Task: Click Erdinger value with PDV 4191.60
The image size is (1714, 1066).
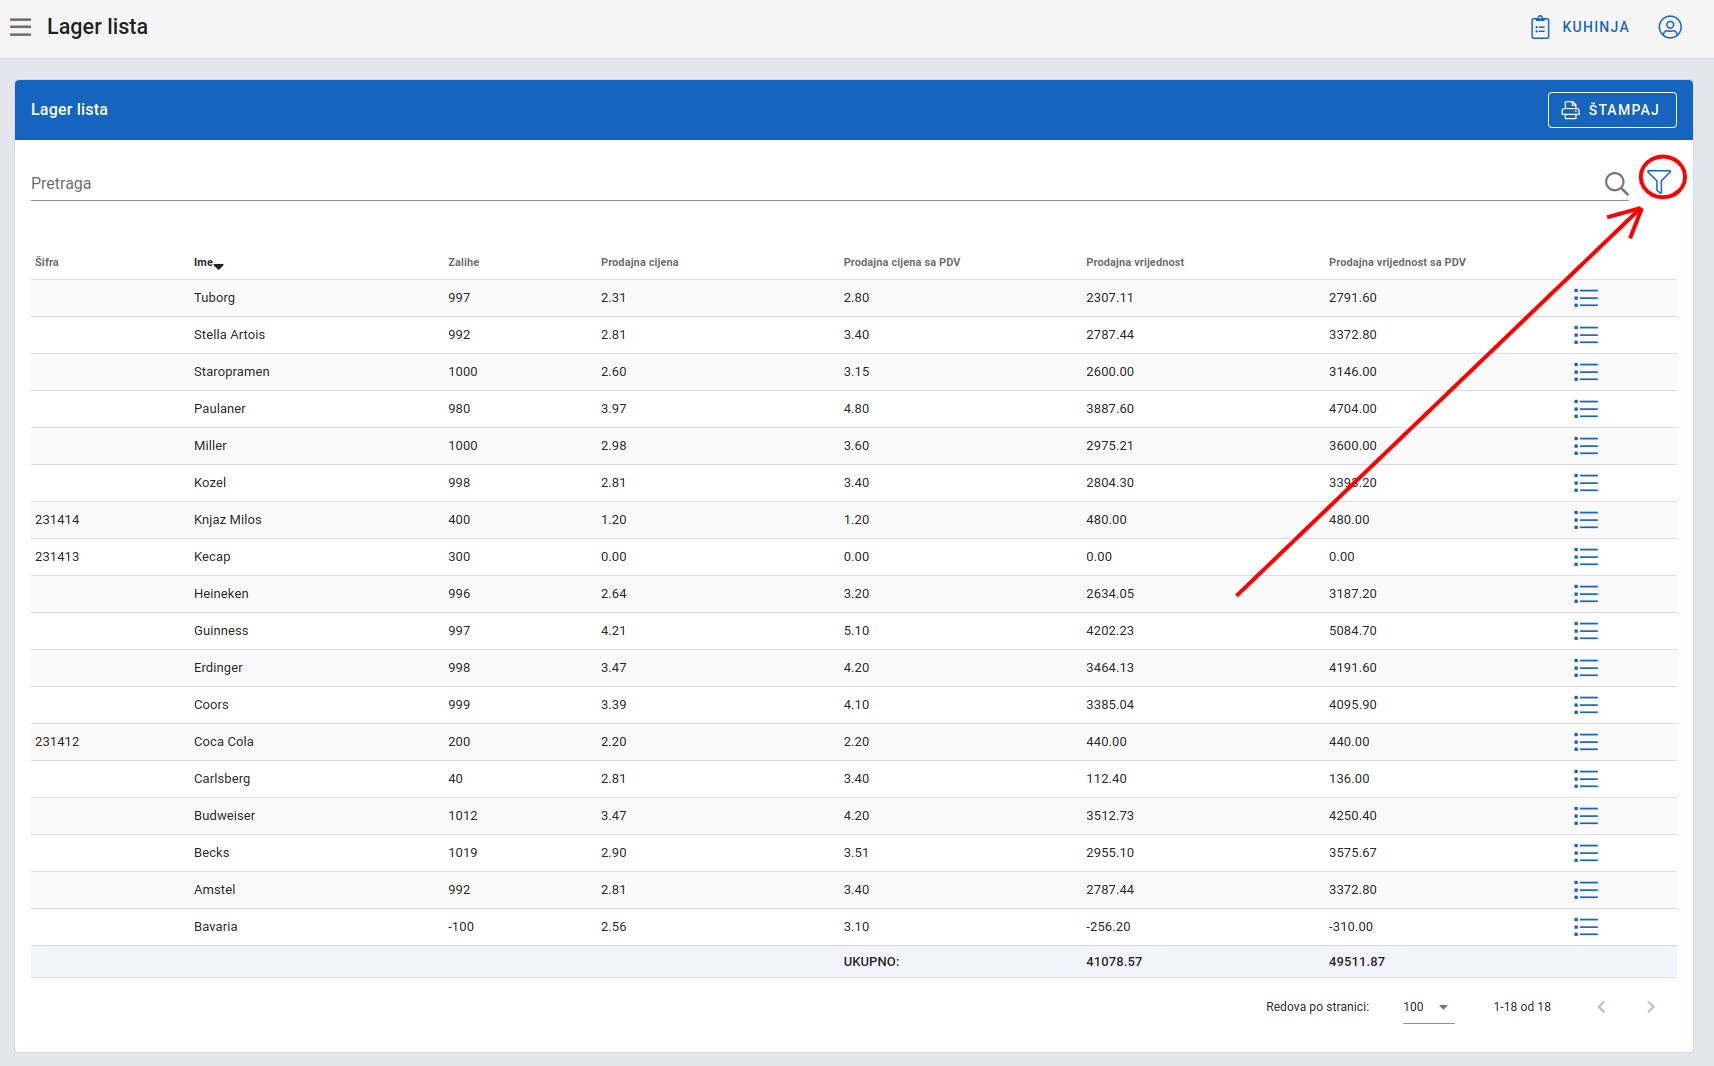Action: [1353, 668]
